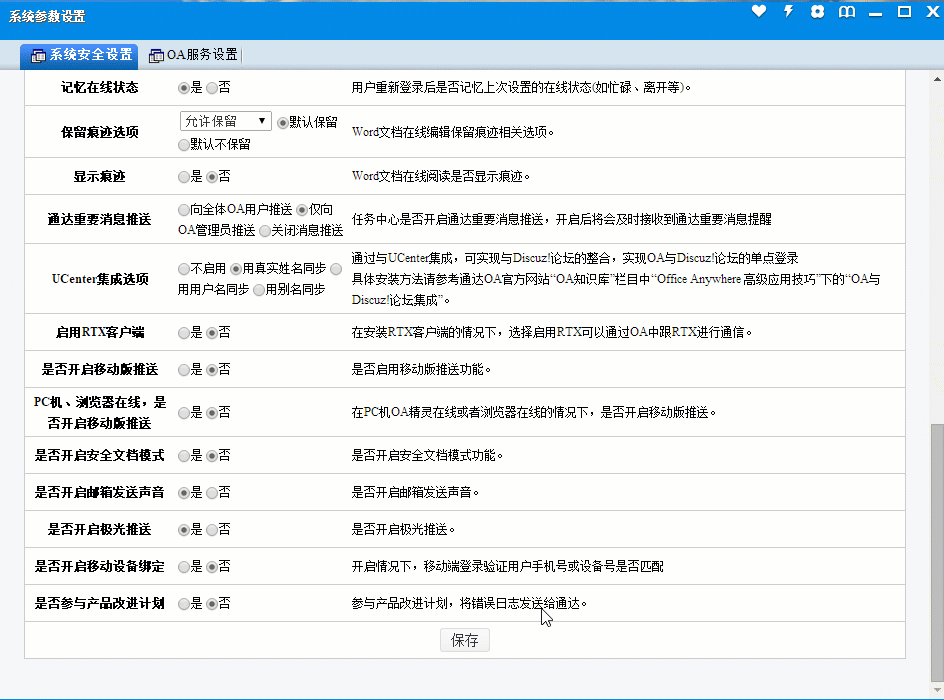Click the flower-shaped settings icon in title bar
Viewport: 944px width, 700px height.
817,12
